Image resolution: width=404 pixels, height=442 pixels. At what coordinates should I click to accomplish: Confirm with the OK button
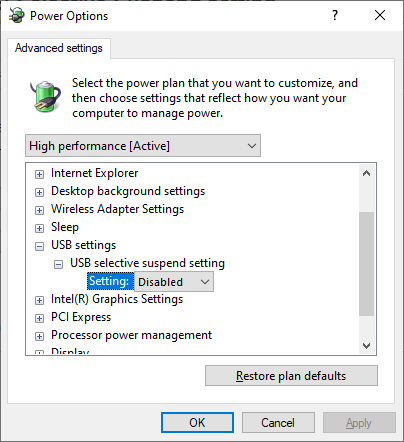point(197,423)
